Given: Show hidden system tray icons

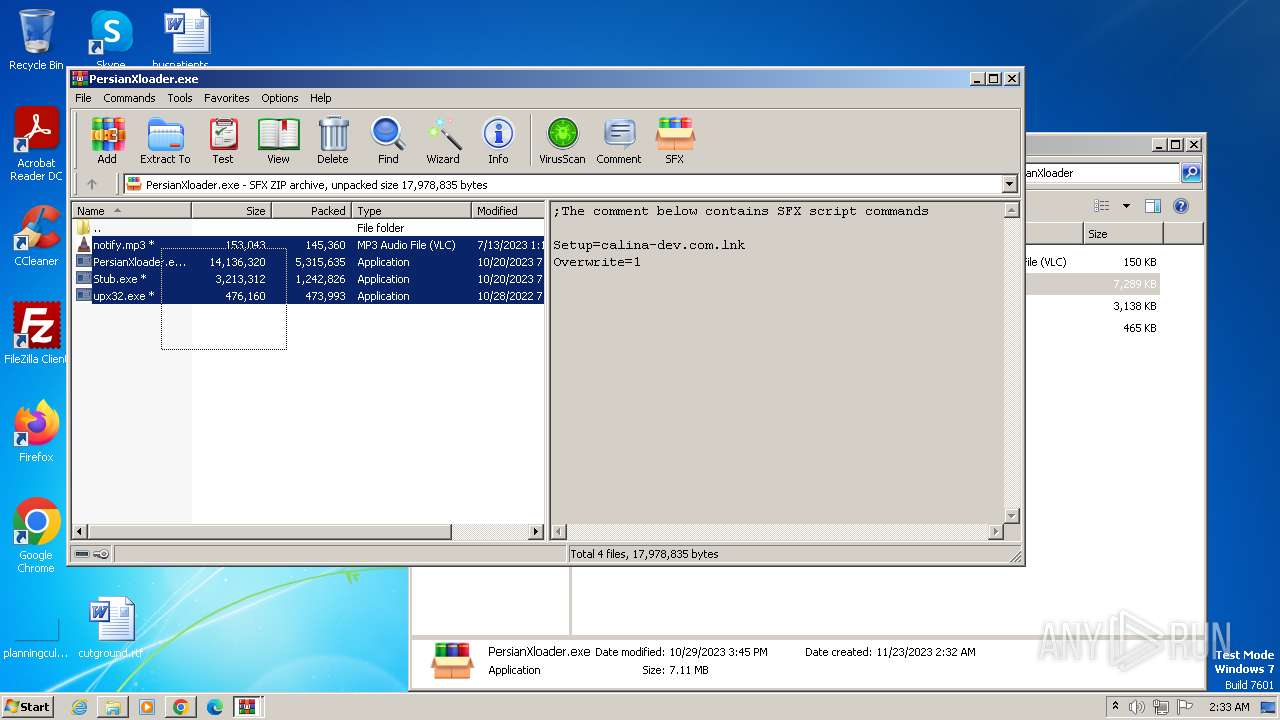Looking at the screenshot, I should (x=1115, y=706).
